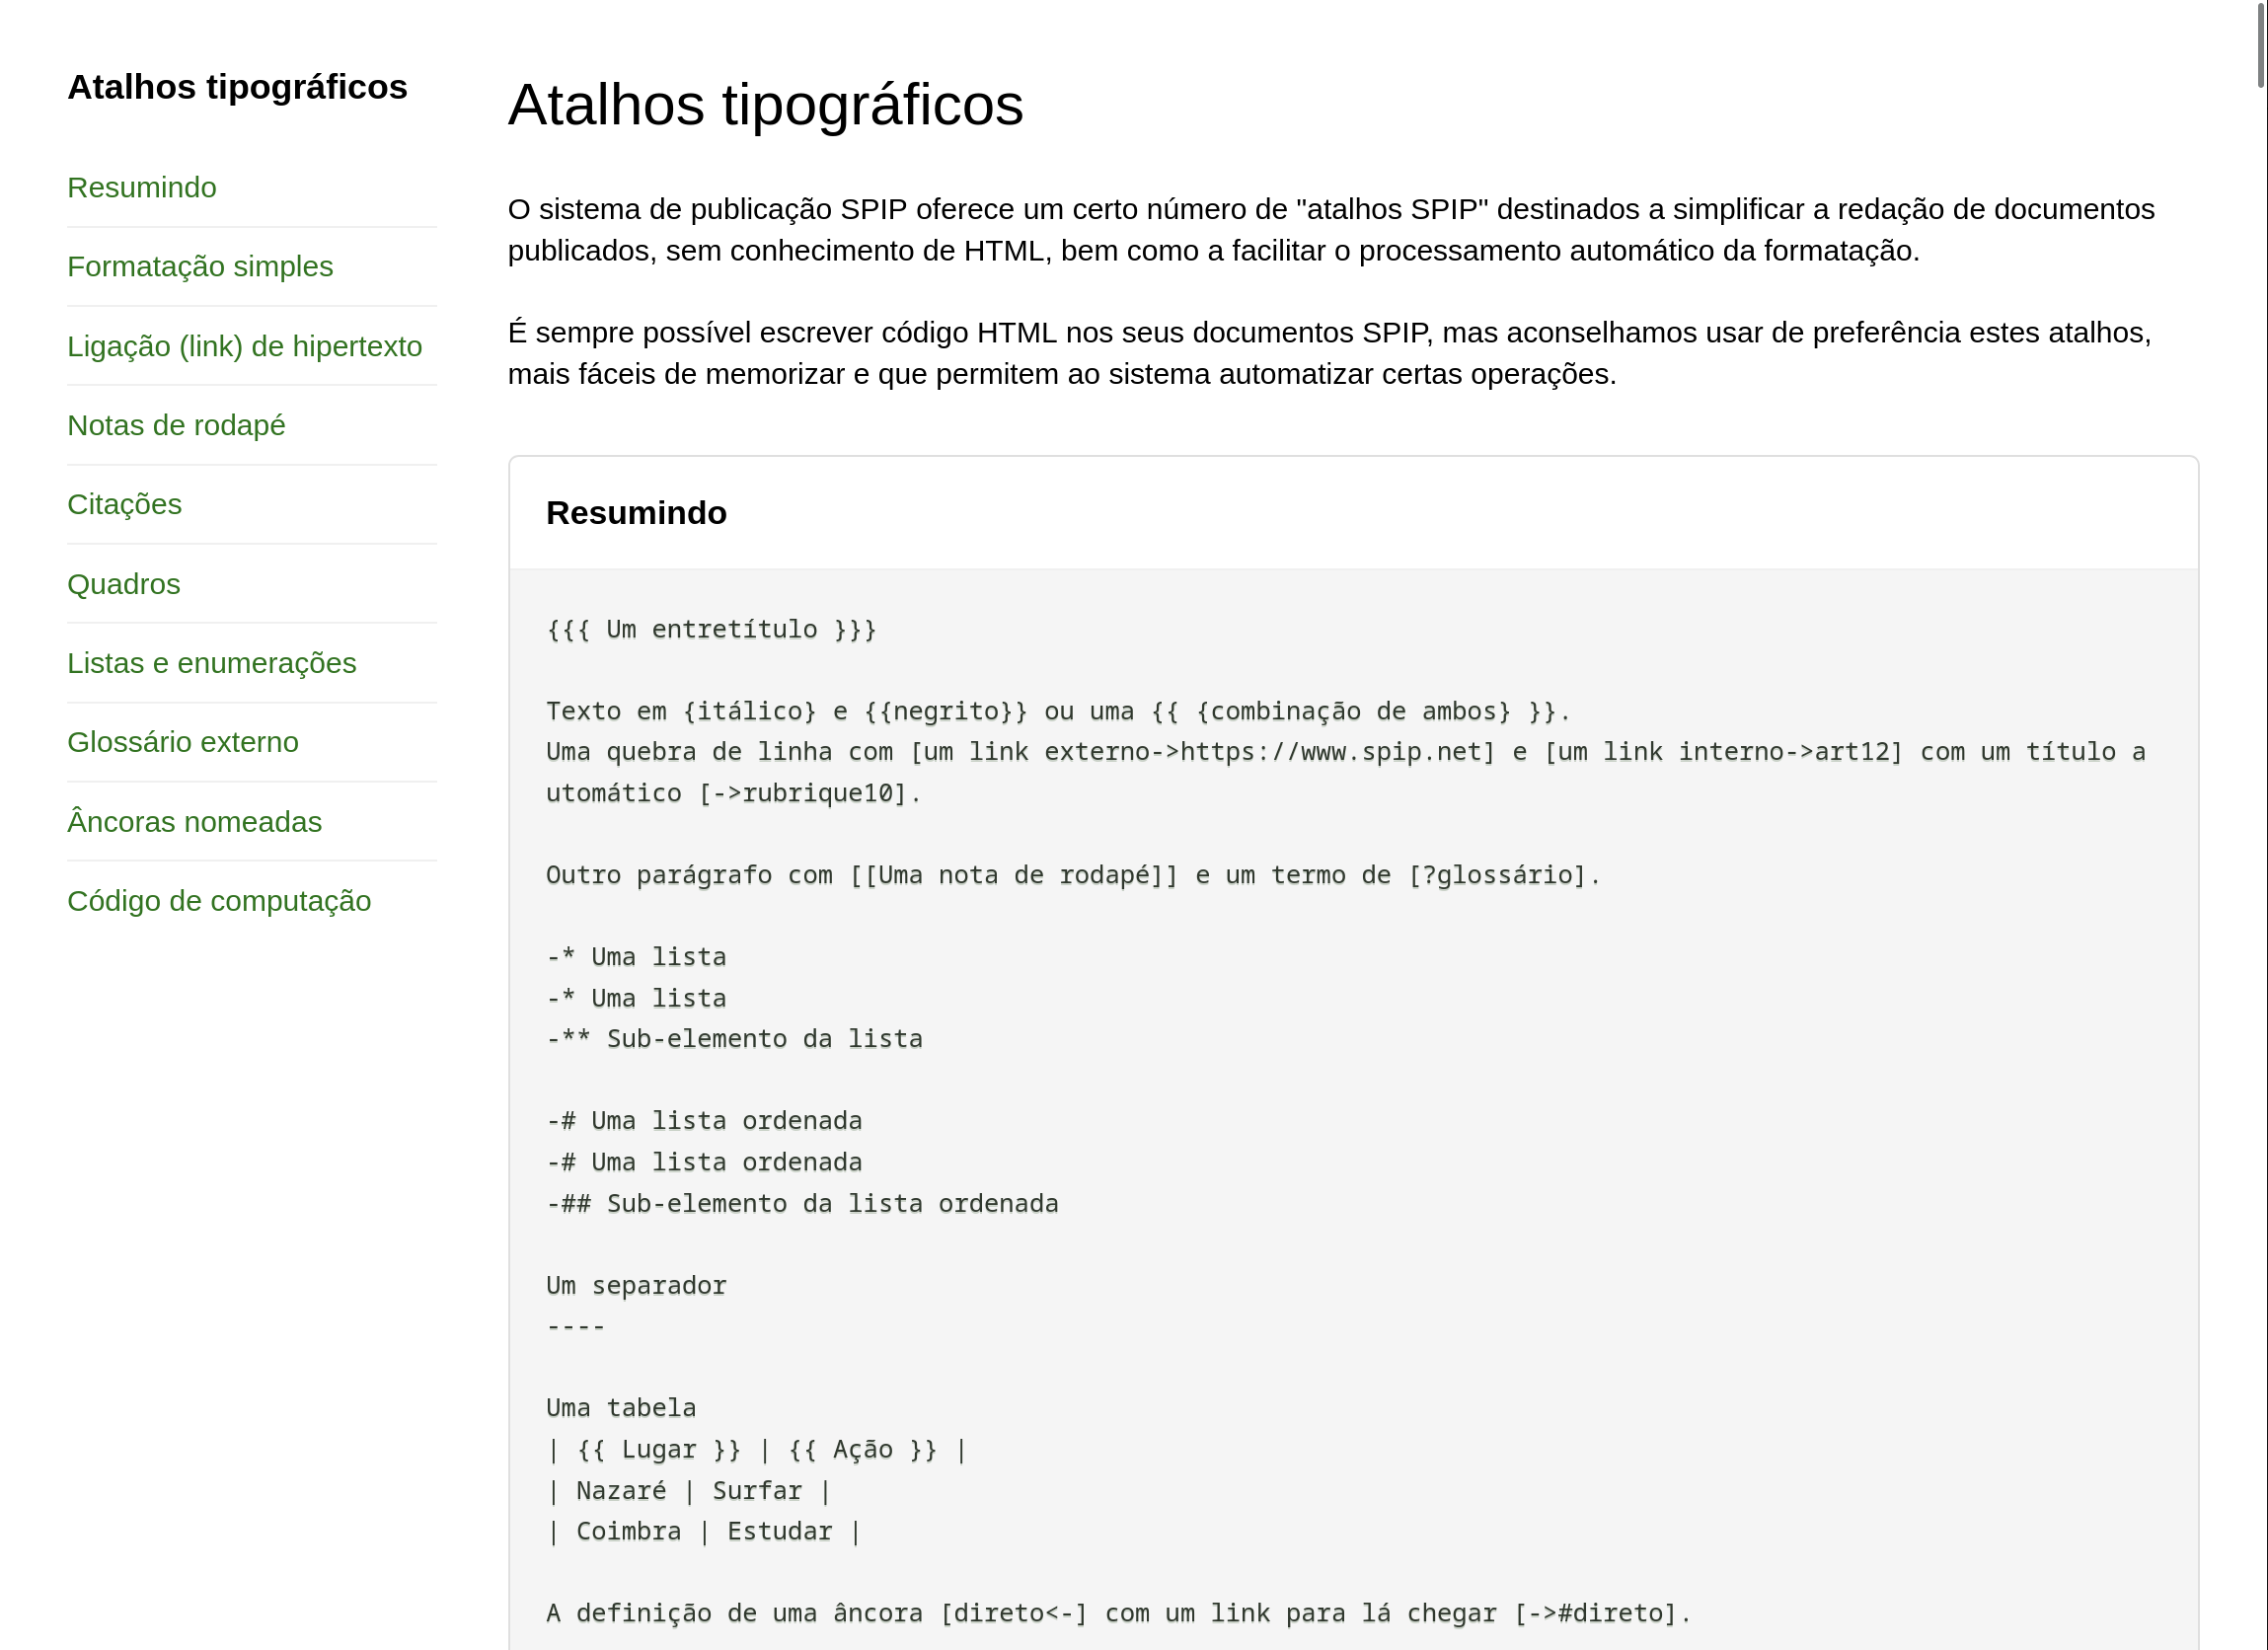Click Ligação (link) de hipertexto link
Screen dimensions: 2268x1650
coord(244,346)
